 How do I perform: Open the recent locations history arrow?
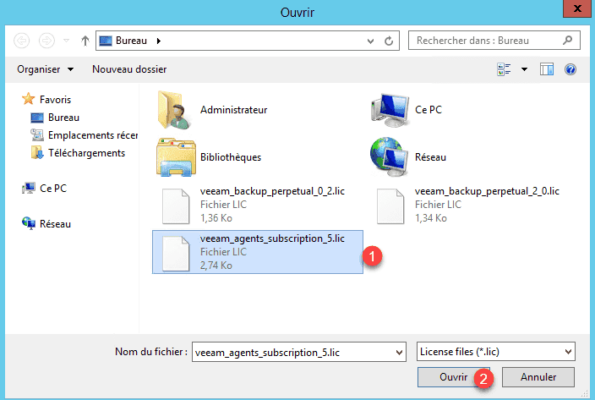pos(66,41)
